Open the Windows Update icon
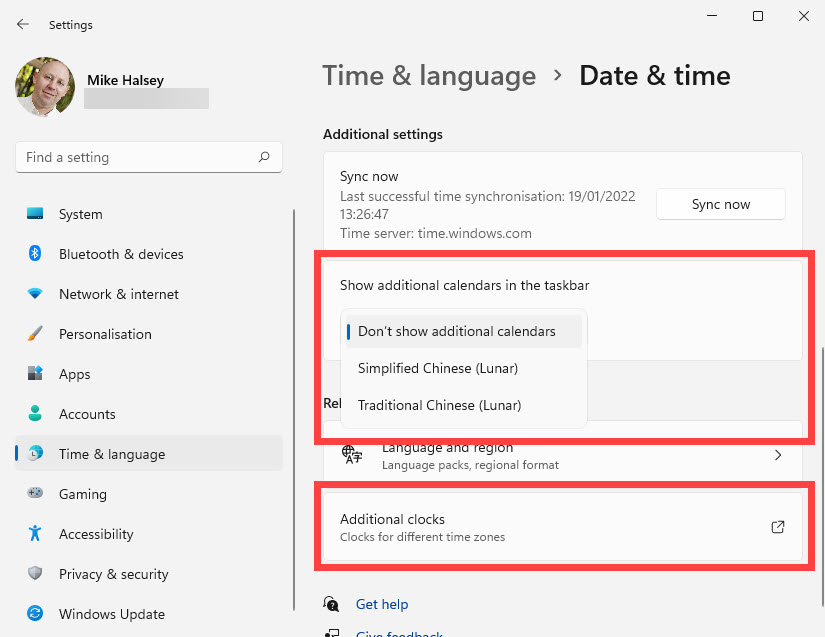Viewport: 825px width, 637px height. [36, 614]
